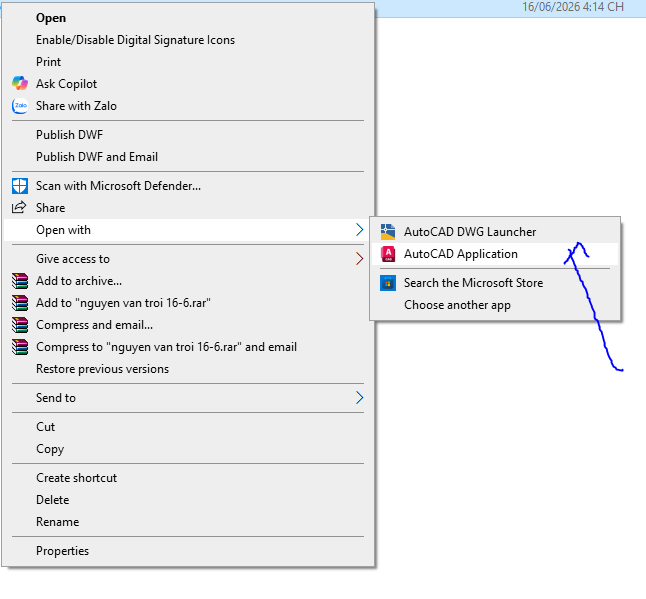Screen dimensions: 646x599
Task: Choose Create shortcut entry
Action: (x=77, y=477)
